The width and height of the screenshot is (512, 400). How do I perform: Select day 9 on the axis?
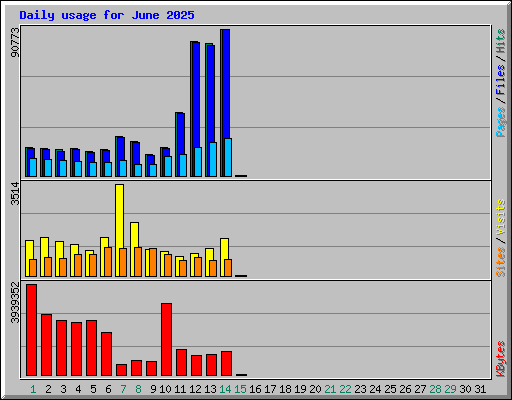(153, 389)
